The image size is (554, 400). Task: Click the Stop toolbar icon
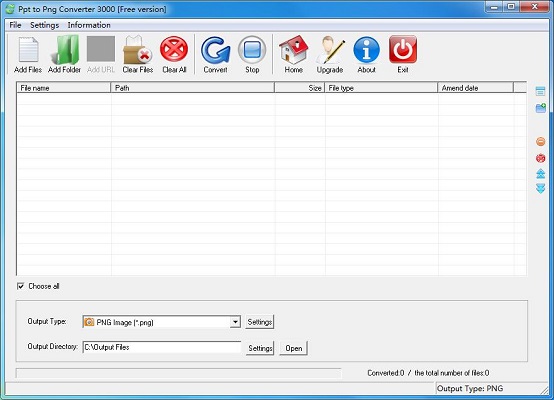point(252,49)
